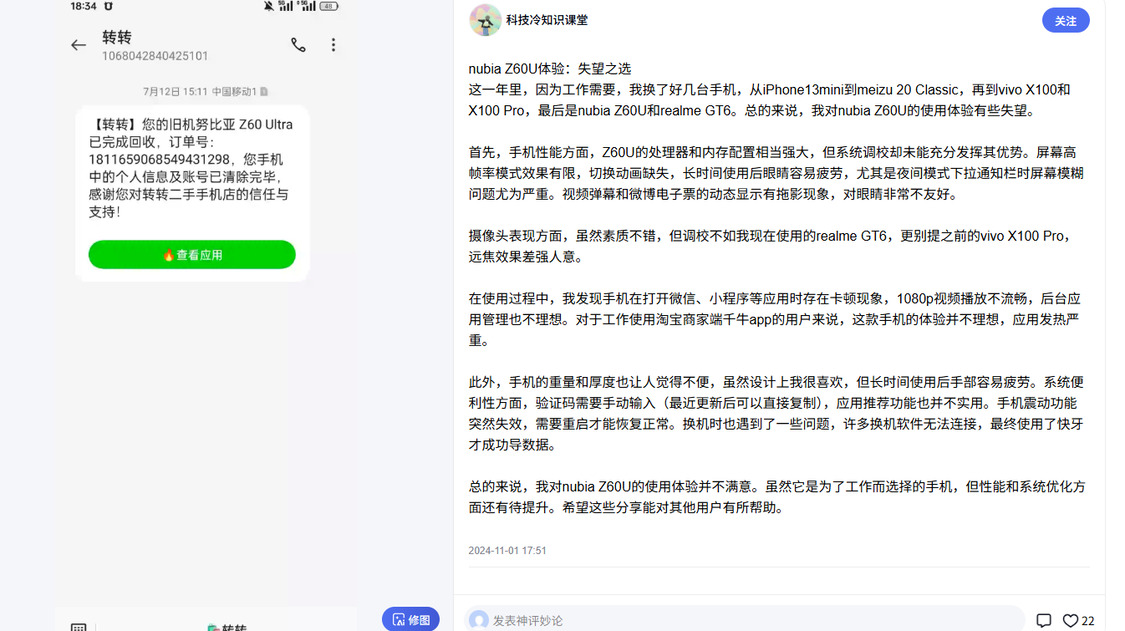This screenshot has width=1125, height=631.
Task: Like the post with the heart icon
Action: coord(1070,620)
